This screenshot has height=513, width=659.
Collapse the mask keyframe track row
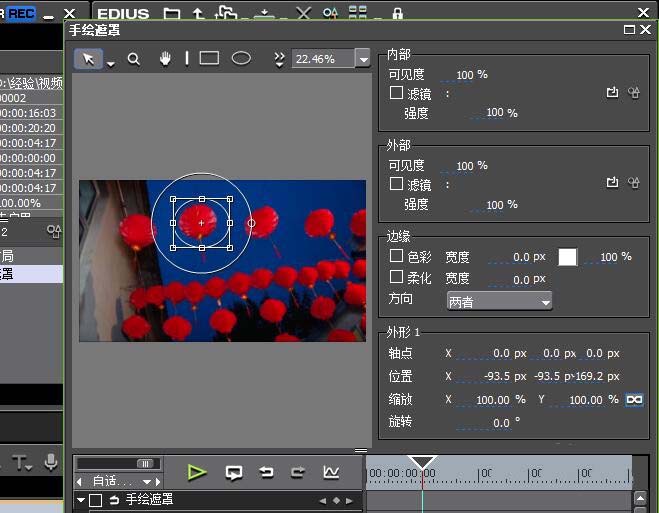click(81, 500)
